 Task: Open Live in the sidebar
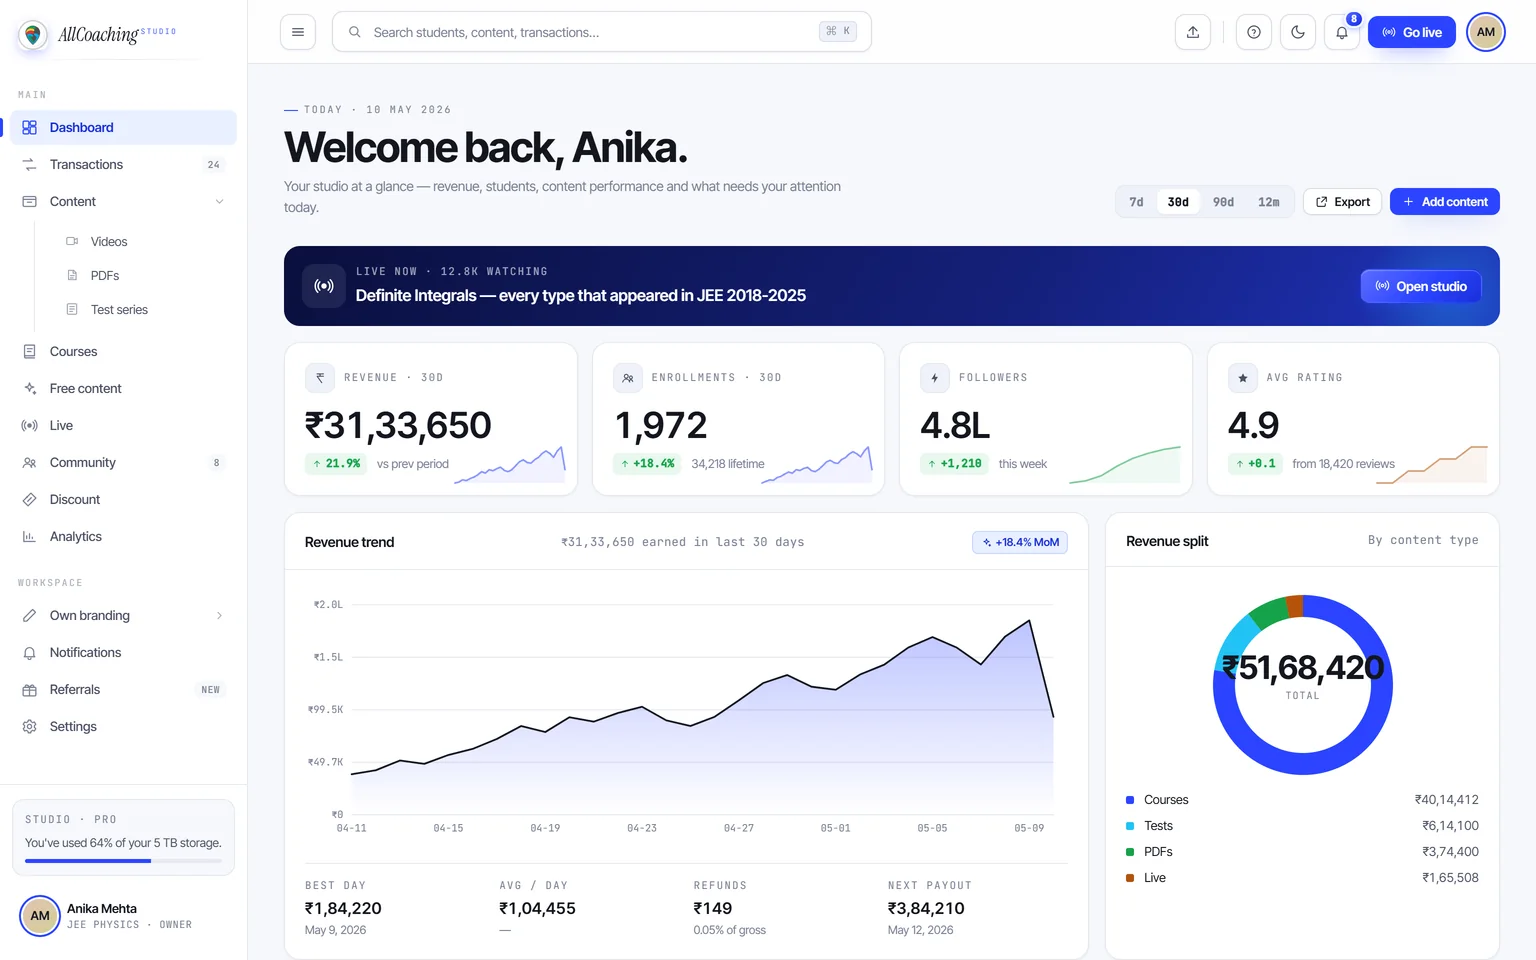point(124,426)
